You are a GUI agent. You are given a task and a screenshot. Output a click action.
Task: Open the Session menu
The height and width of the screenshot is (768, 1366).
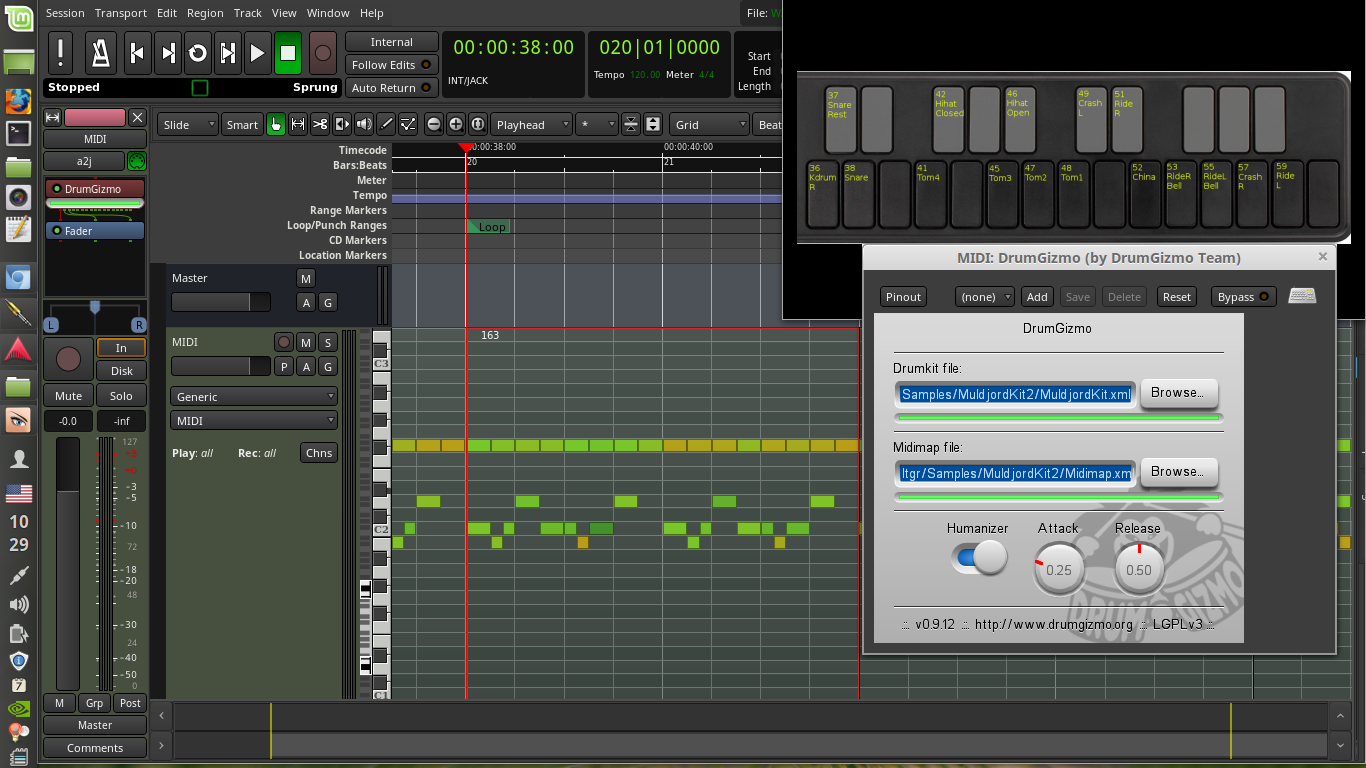[x=65, y=13]
